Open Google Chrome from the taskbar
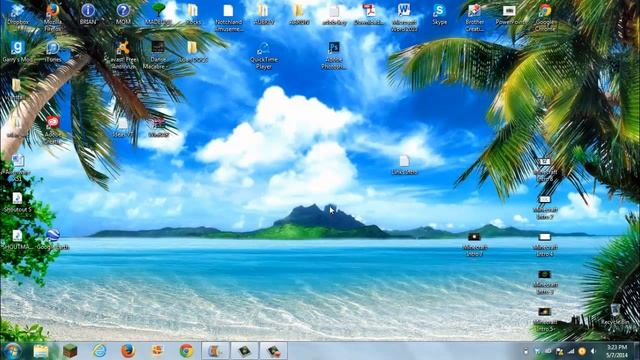The image size is (640, 360). pos(186,351)
